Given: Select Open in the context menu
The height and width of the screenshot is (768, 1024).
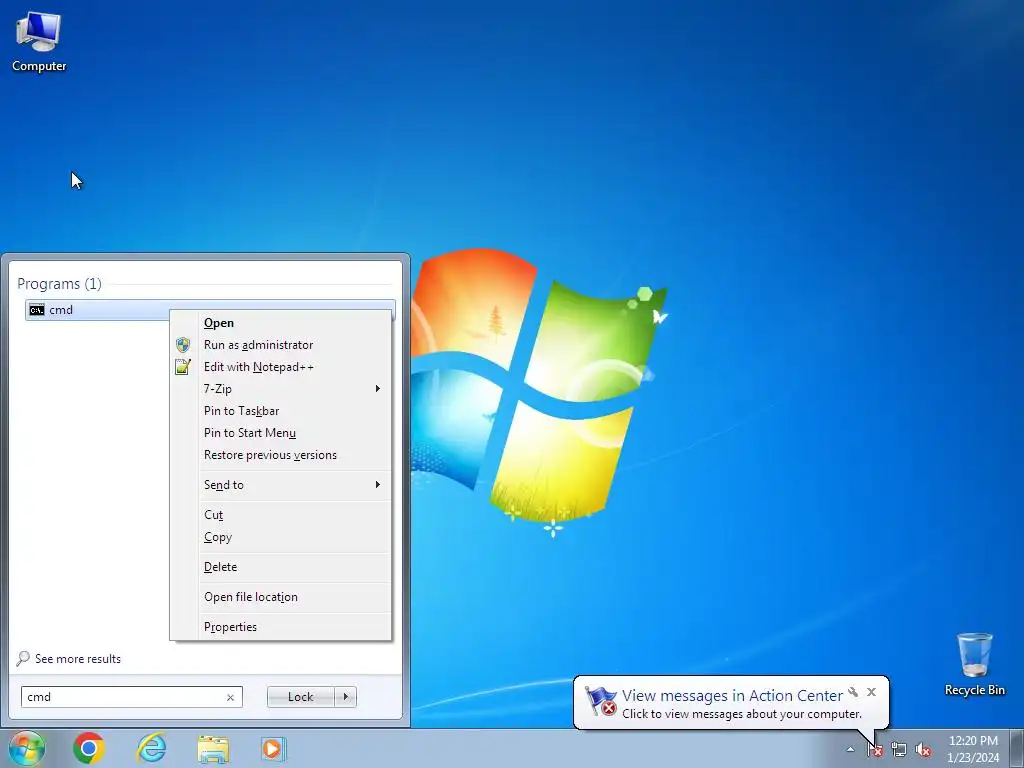Looking at the screenshot, I should tap(282, 323).
